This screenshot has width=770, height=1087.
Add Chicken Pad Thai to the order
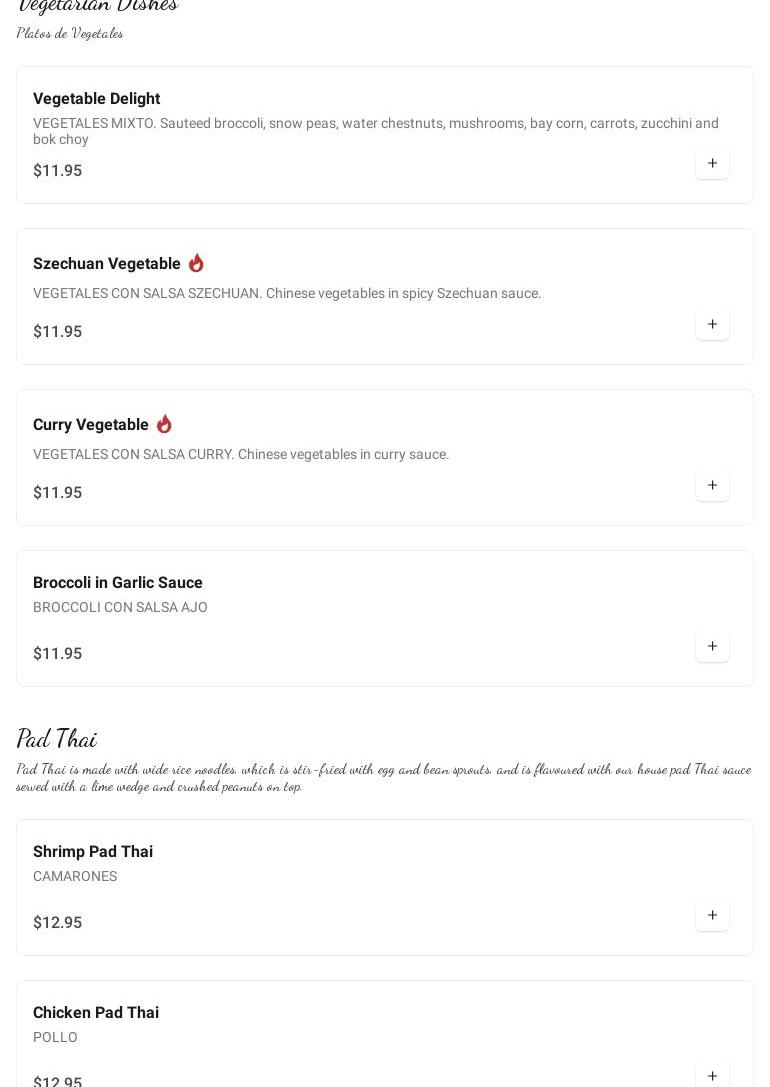(712, 1075)
